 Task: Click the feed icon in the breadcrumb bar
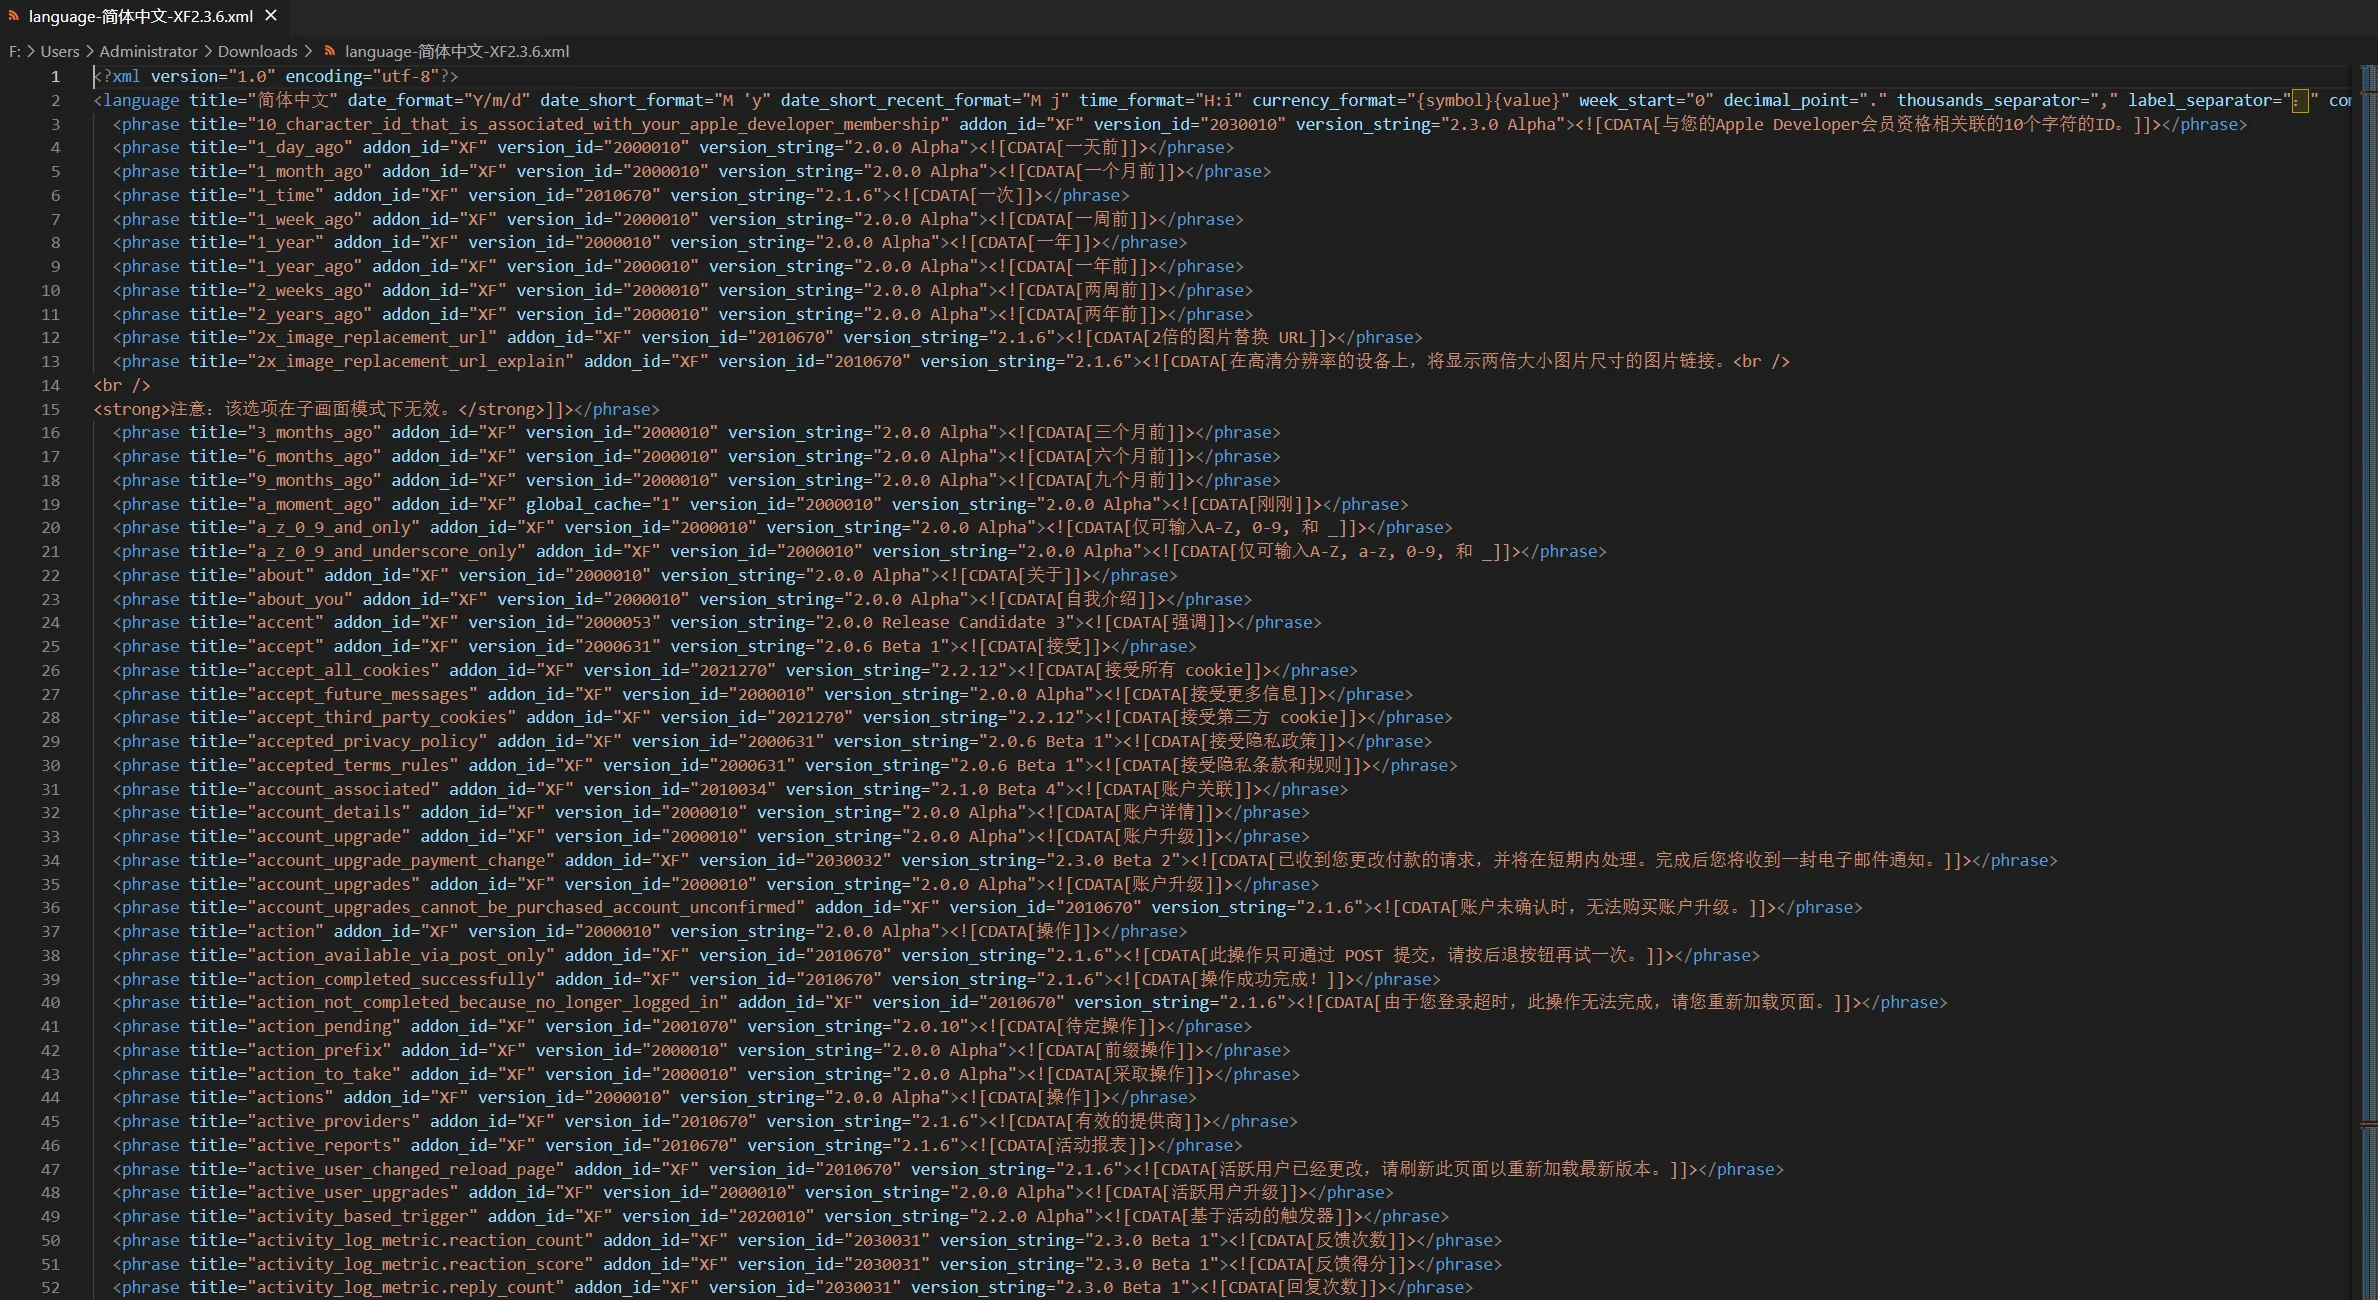(x=330, y=51)
